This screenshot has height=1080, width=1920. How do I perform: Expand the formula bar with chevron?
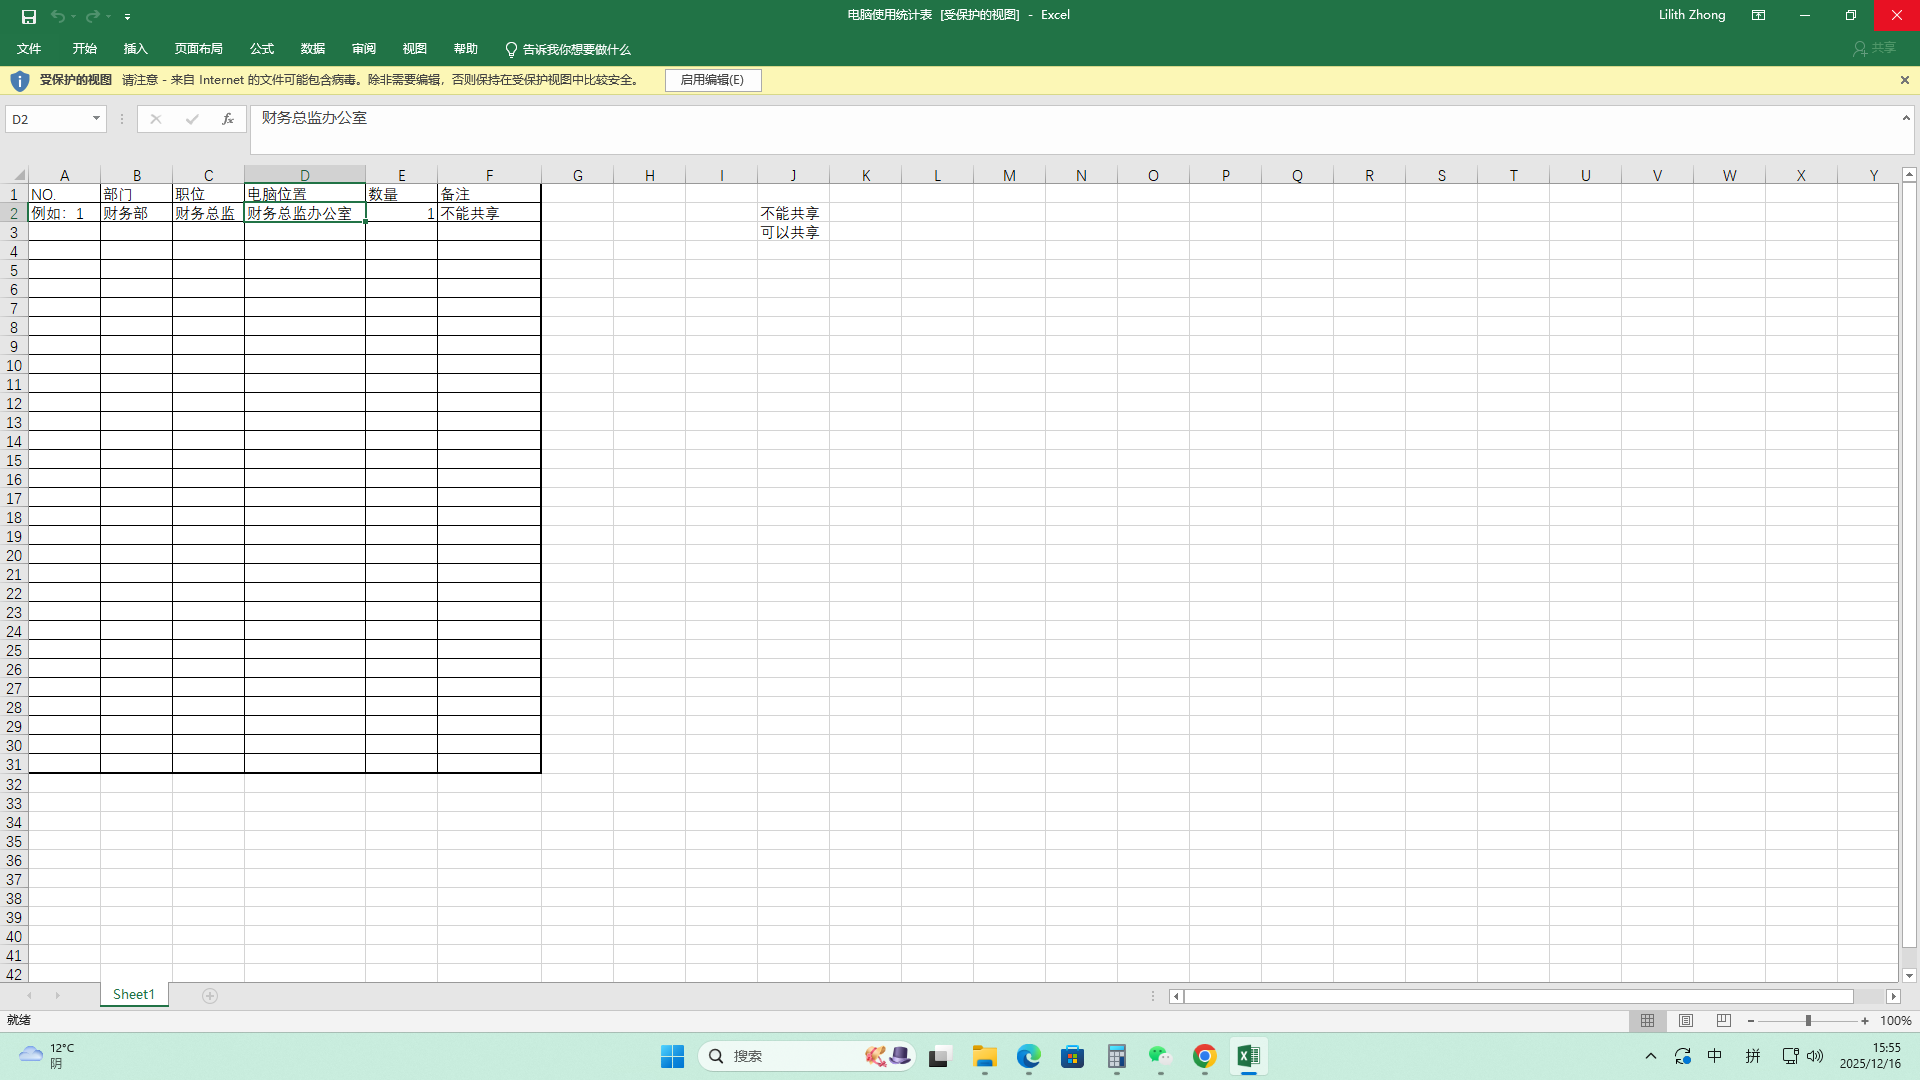point(1905,118)
